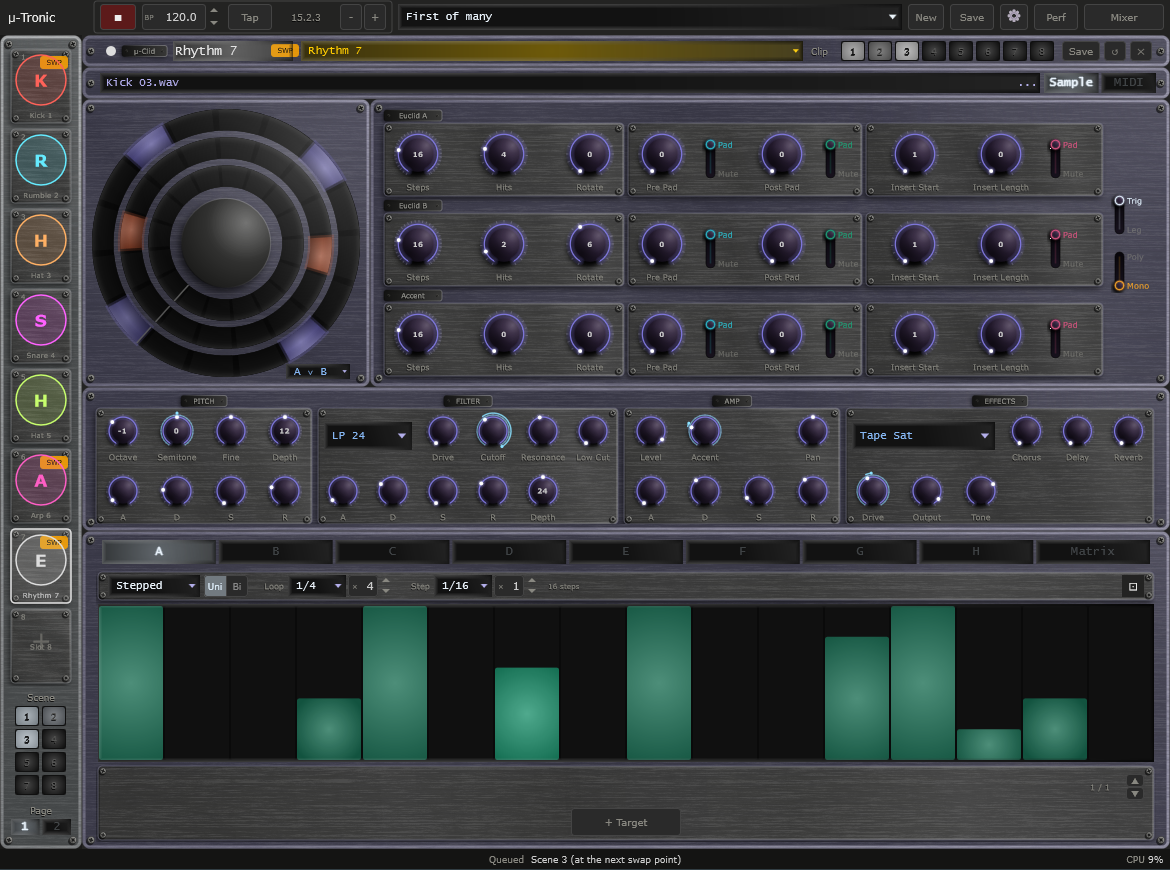Screen dimensions: 1170x870
Task: Click the effects Reverb knob
Action: click(1128, 431)
